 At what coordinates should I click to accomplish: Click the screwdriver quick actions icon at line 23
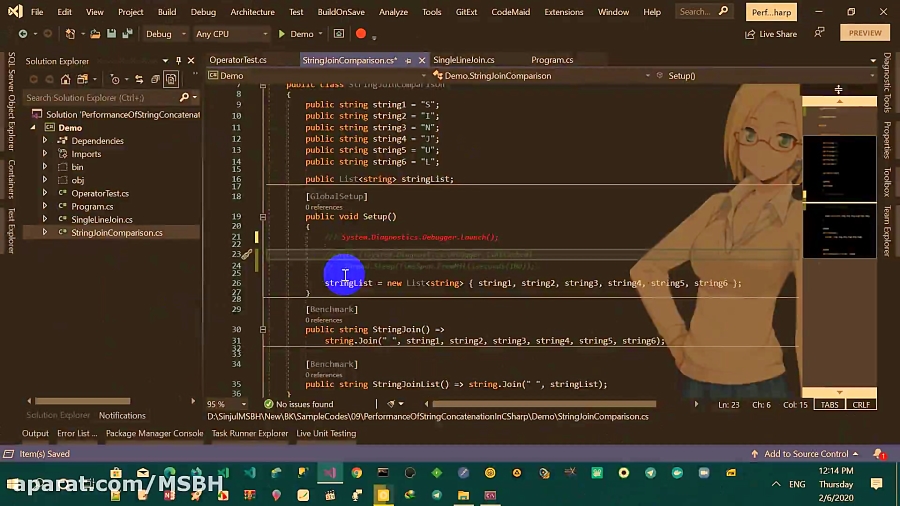(246, 254)
